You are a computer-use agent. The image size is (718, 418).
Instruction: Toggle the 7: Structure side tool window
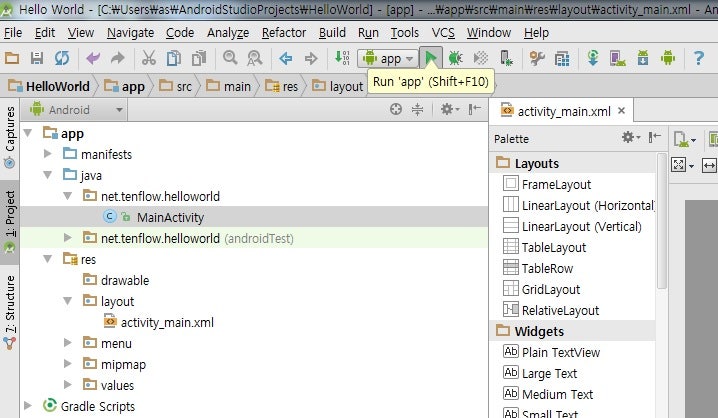tap(10, 313)
